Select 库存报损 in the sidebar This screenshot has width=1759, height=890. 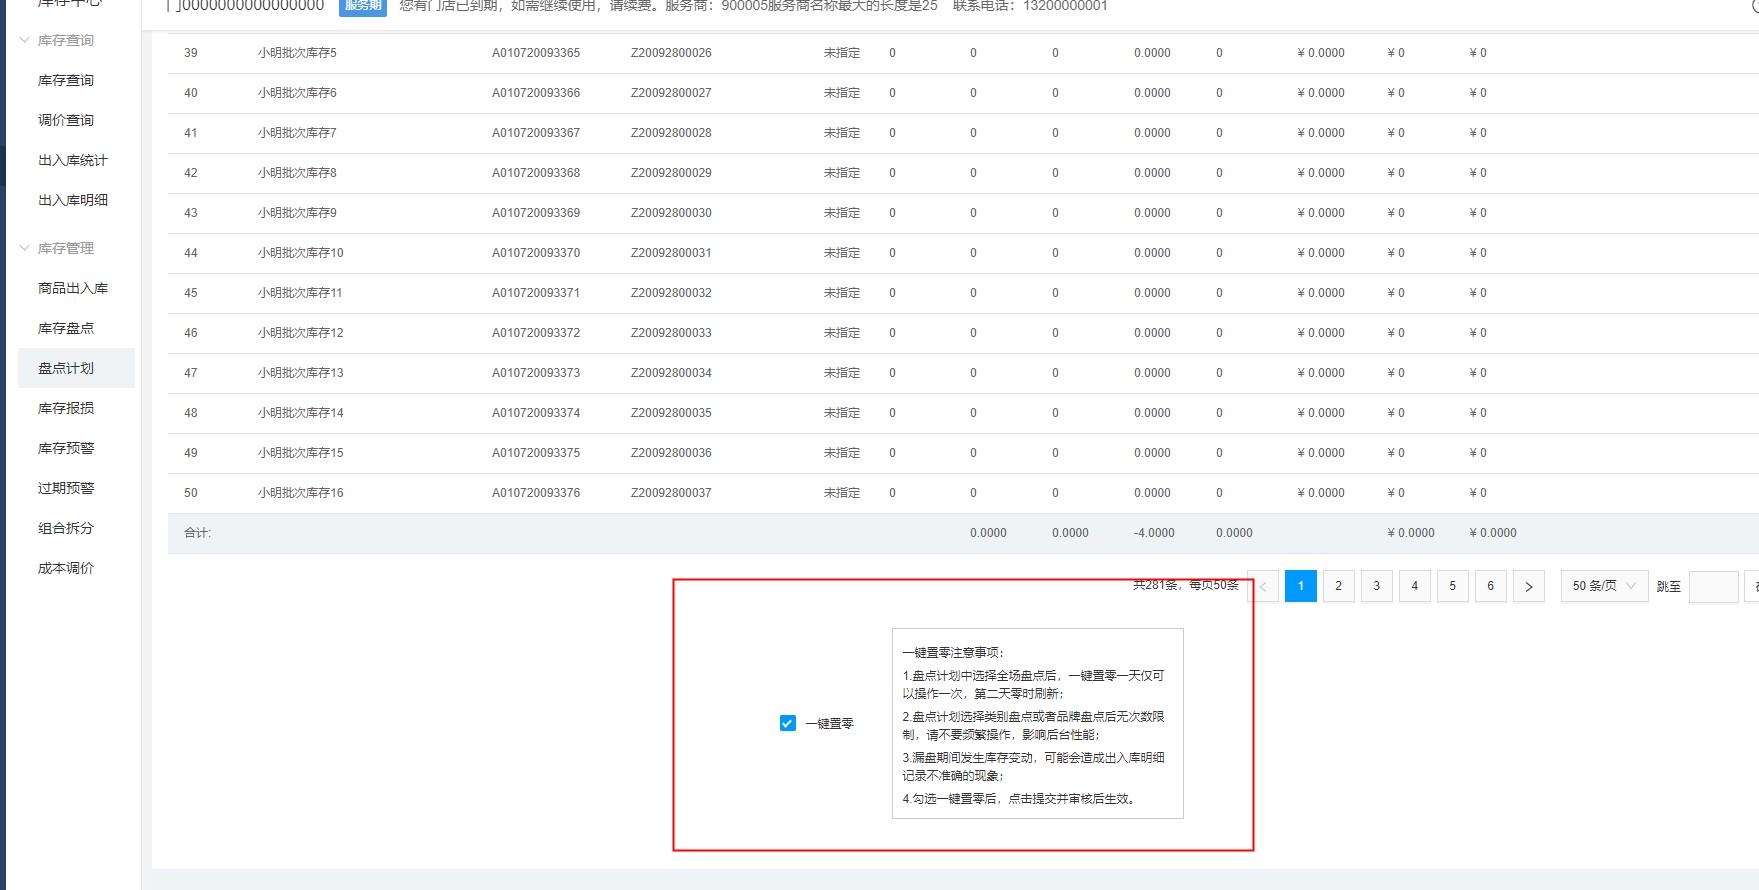(x=66, y=408)
